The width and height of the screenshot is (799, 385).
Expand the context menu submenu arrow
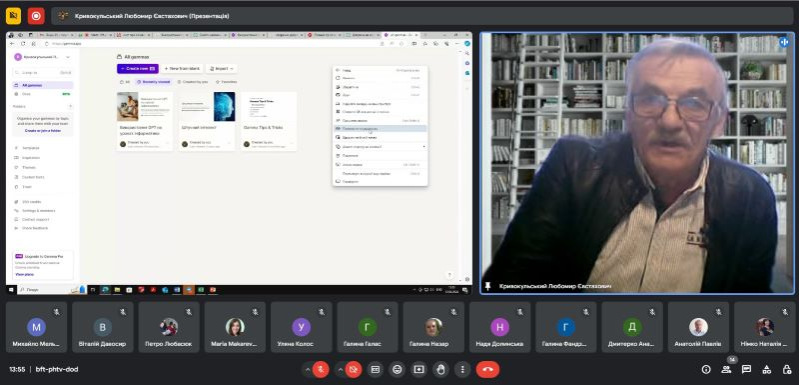click(x=424, y=147)
